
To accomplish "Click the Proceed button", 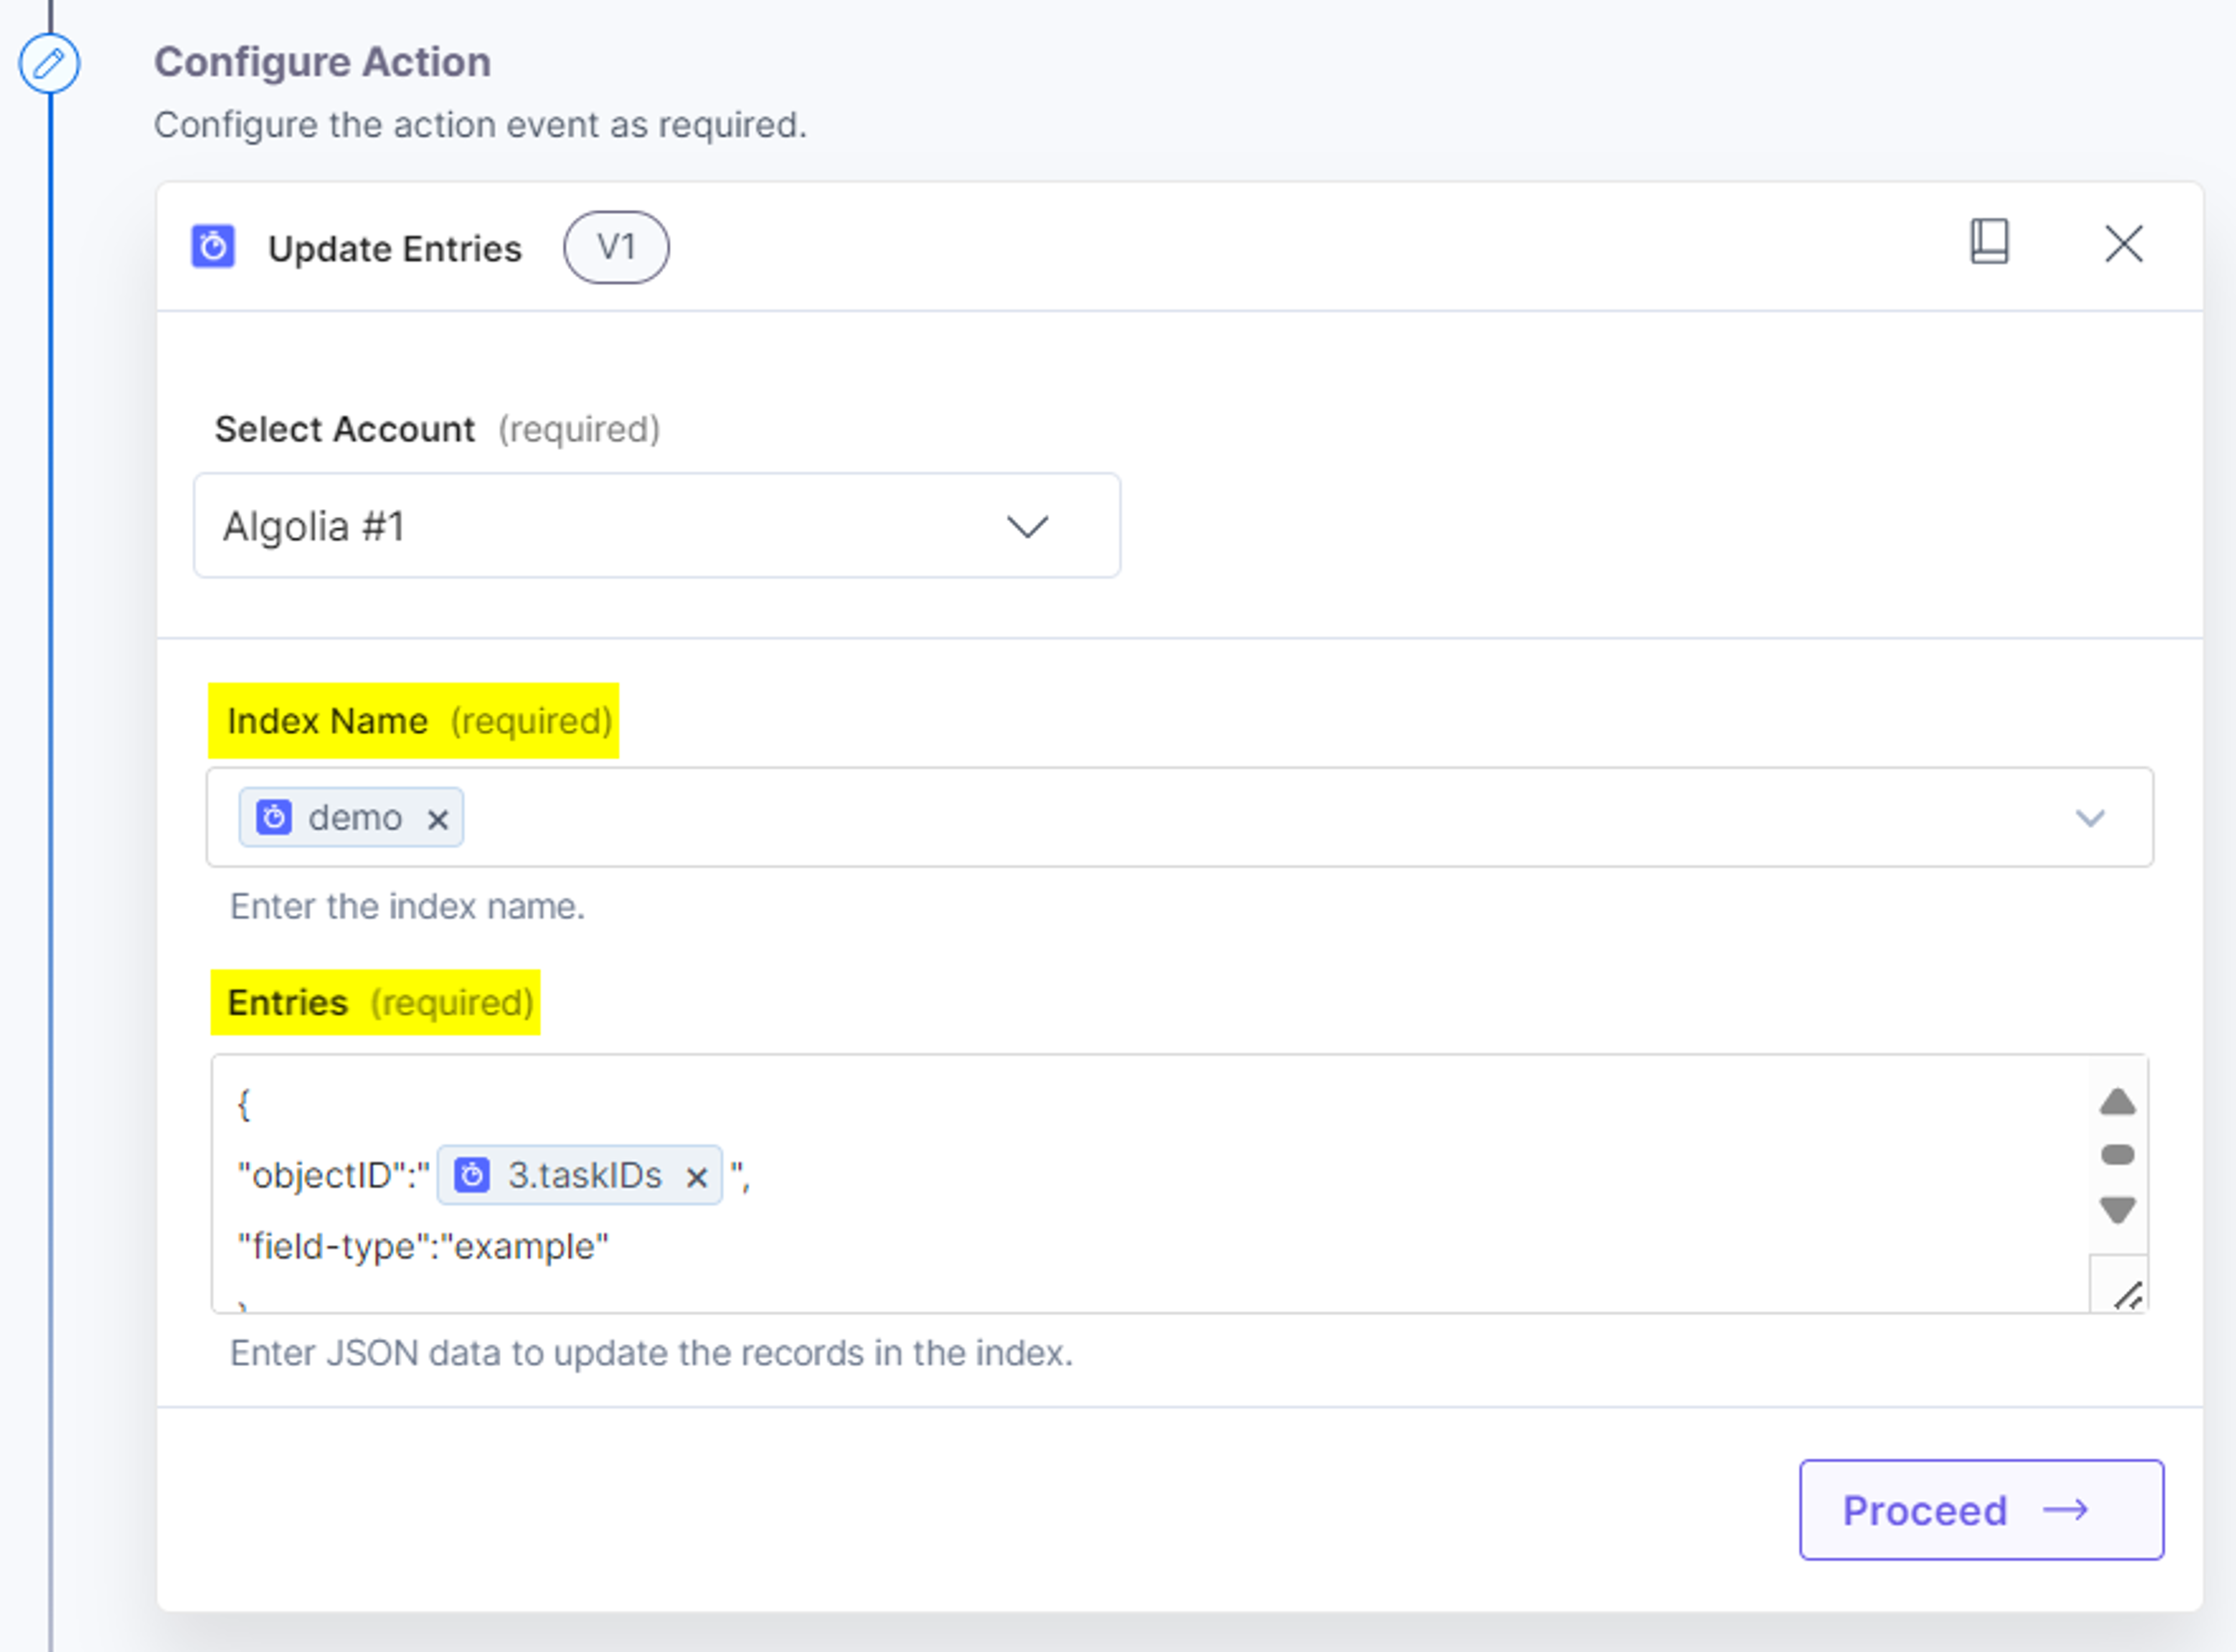I will click(x=1981, y=1510).
